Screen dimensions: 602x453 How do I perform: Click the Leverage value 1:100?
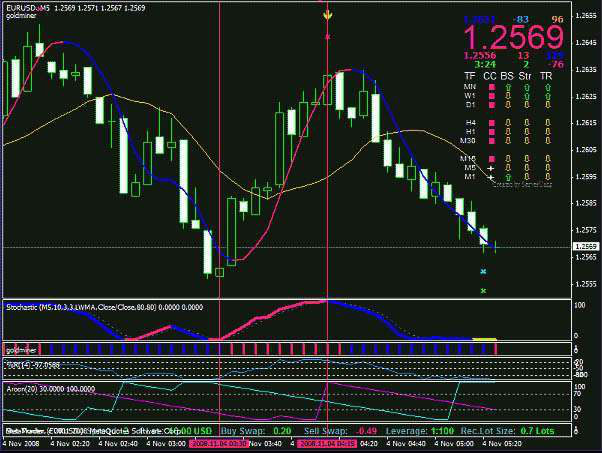tap(442, 431)
